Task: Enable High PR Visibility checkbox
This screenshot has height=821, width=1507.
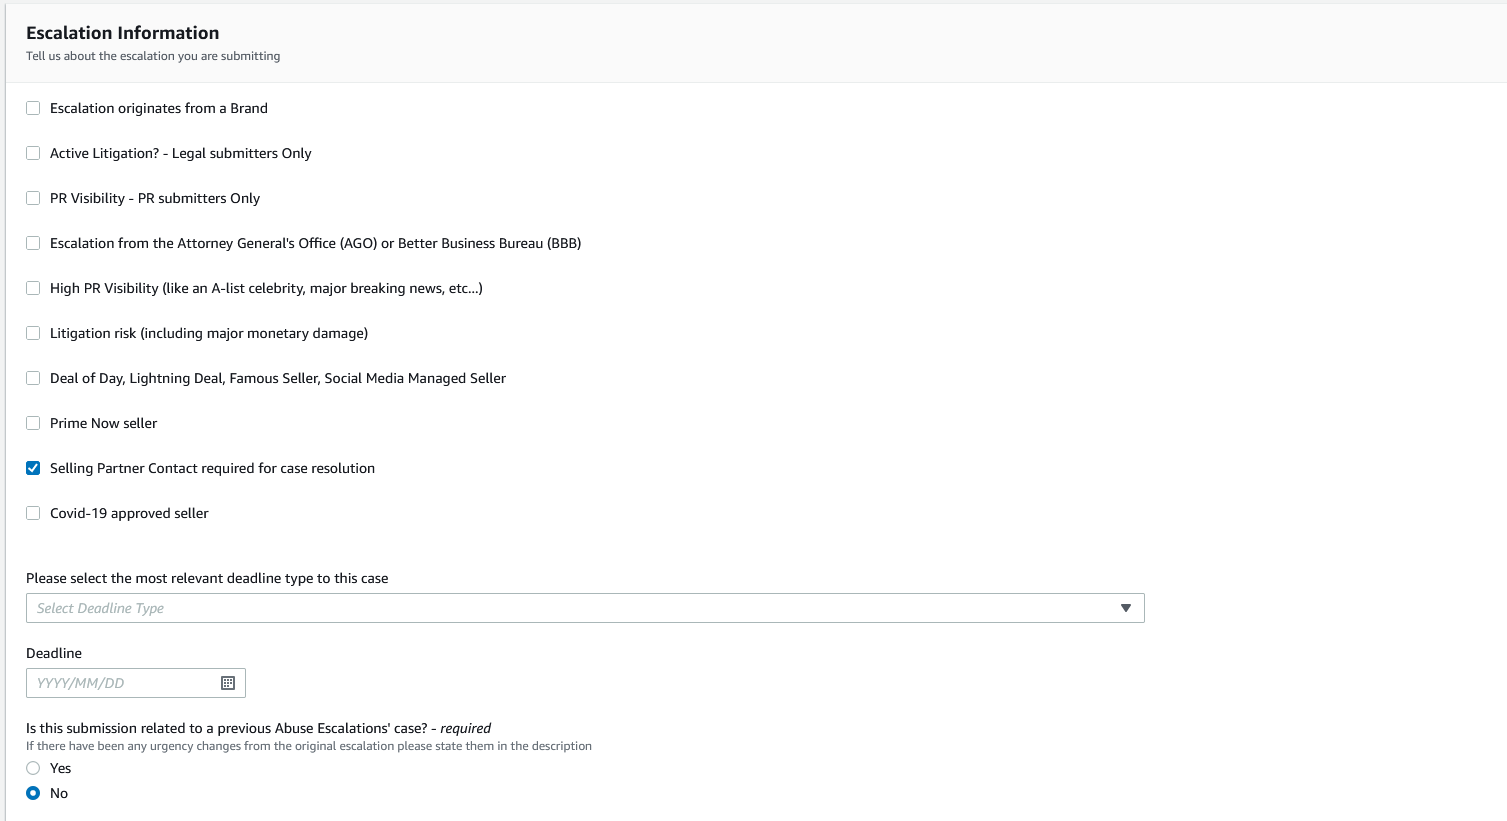Action: pyautogui.click(x=33, y=288)
